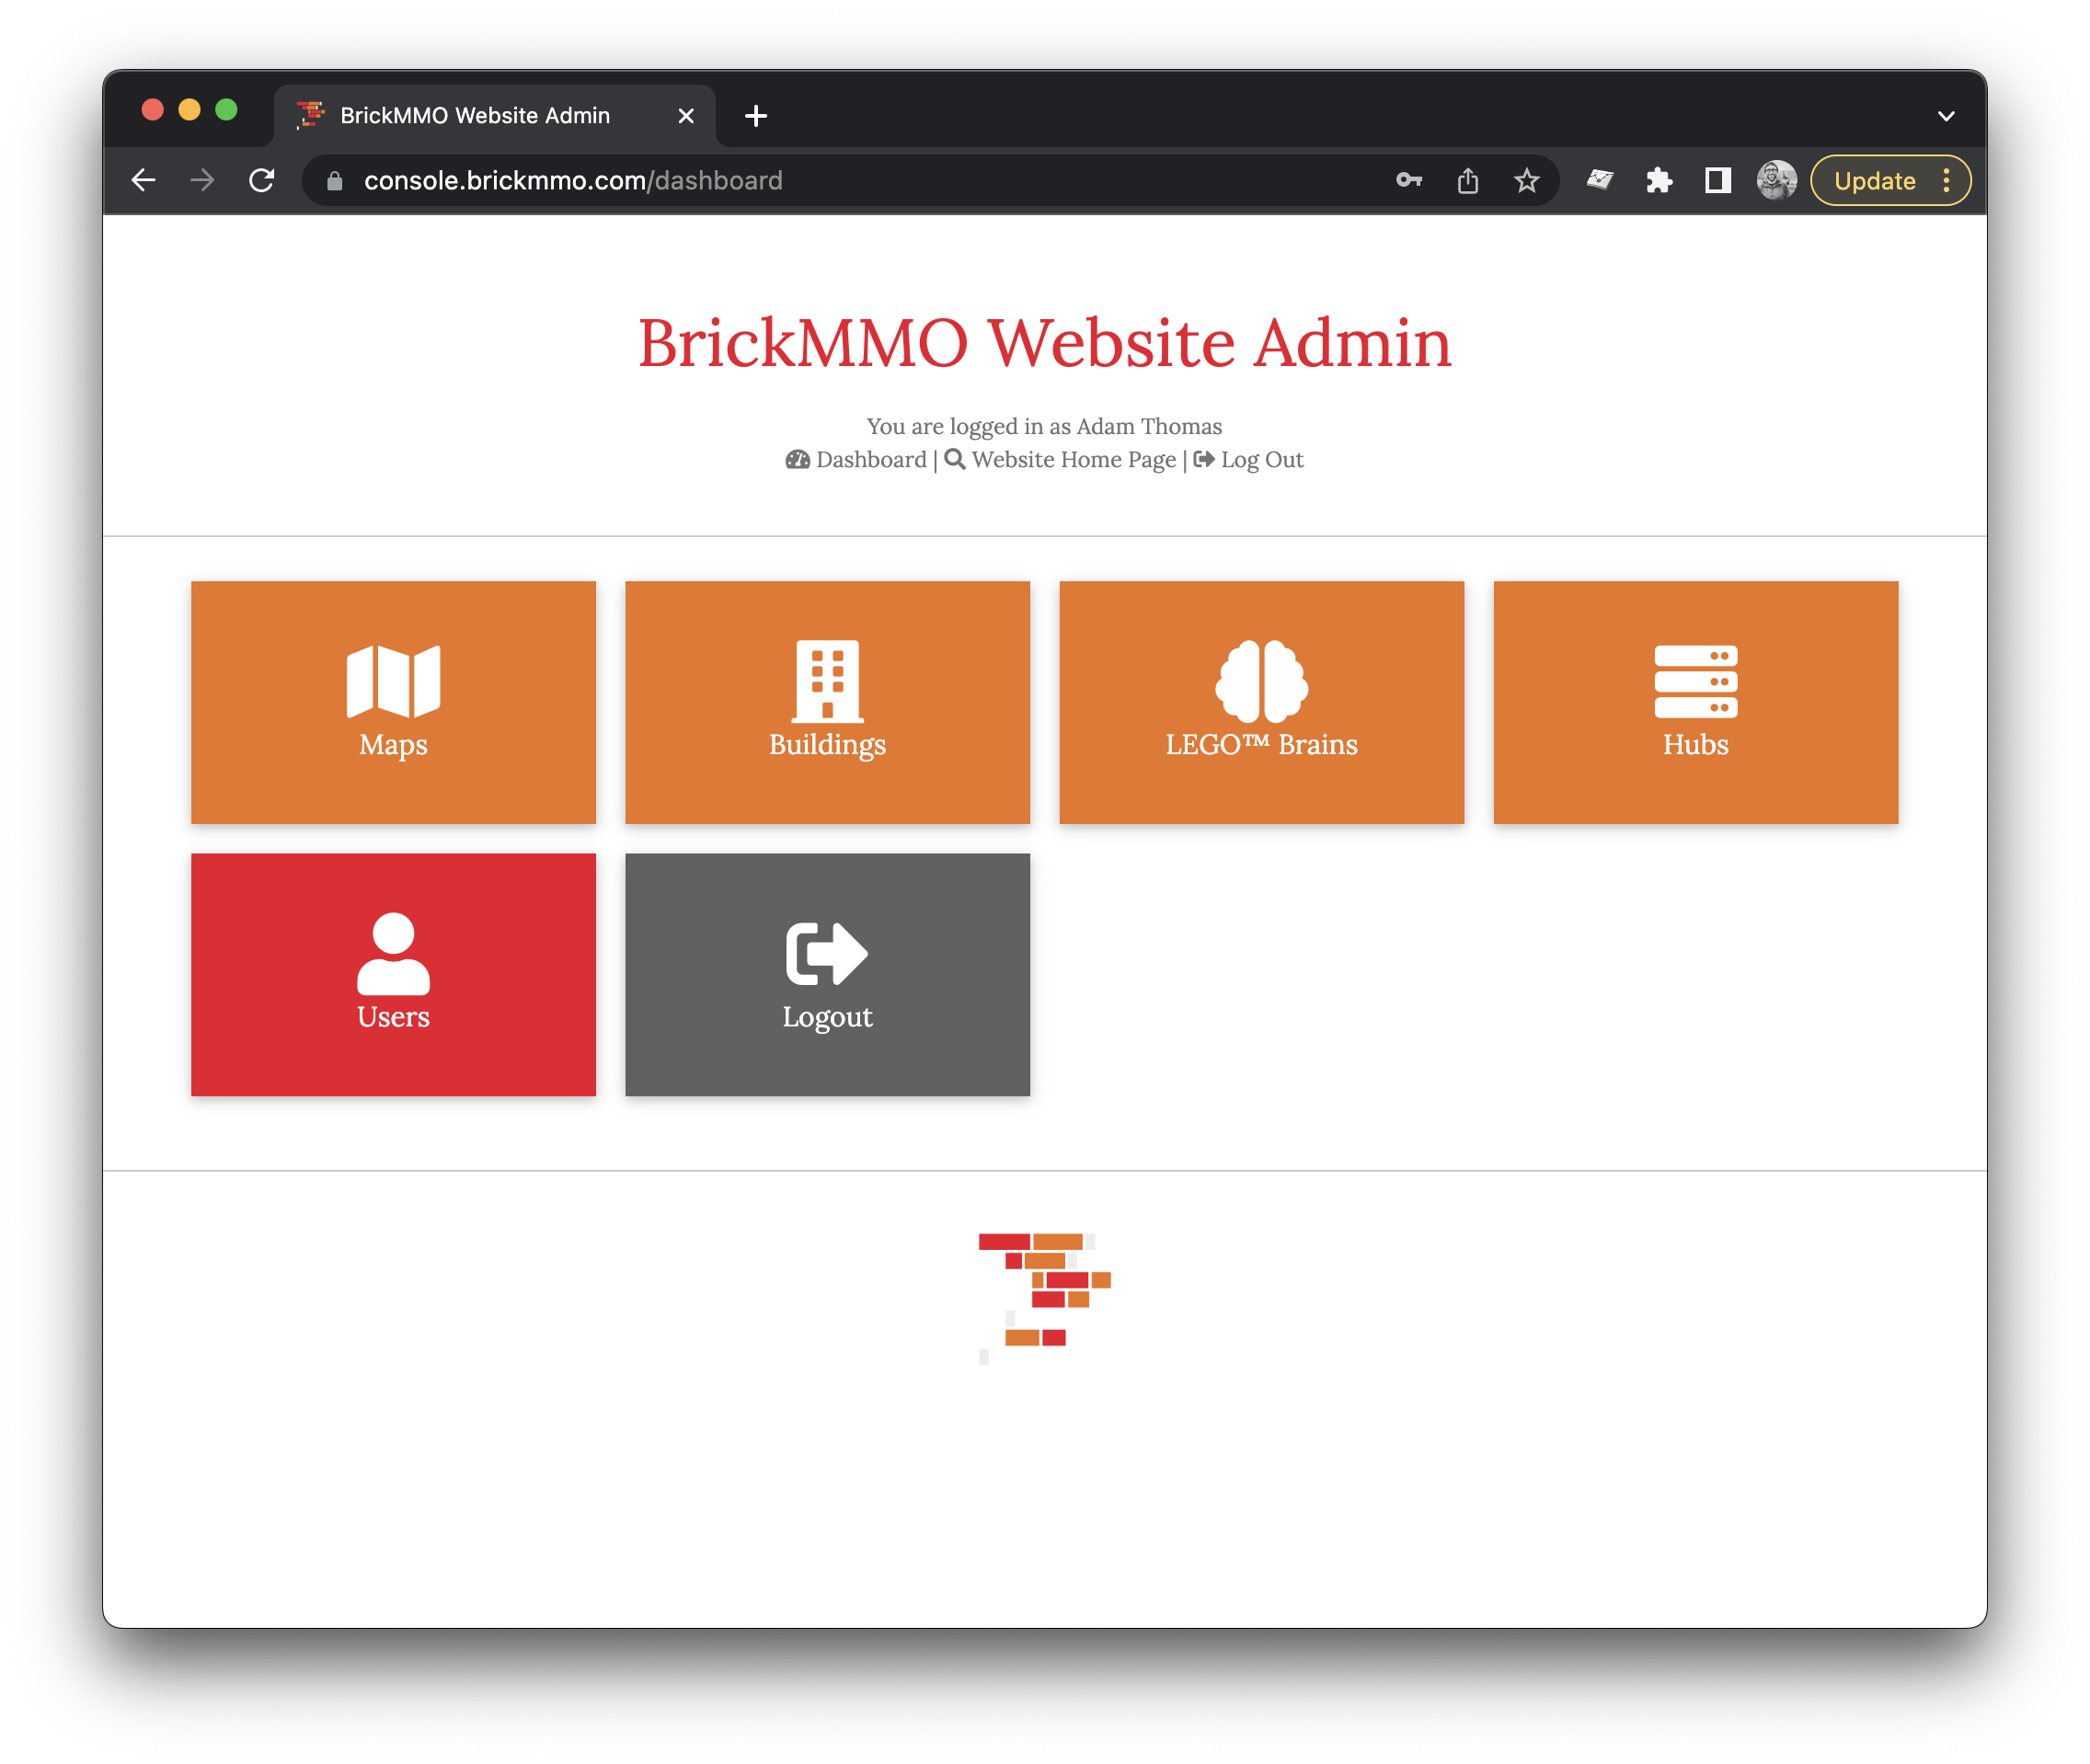The width and height of the screenshot is (2090, 1764).
Task: Click the Chrome profile avatar
Action: coord(1776,181)
